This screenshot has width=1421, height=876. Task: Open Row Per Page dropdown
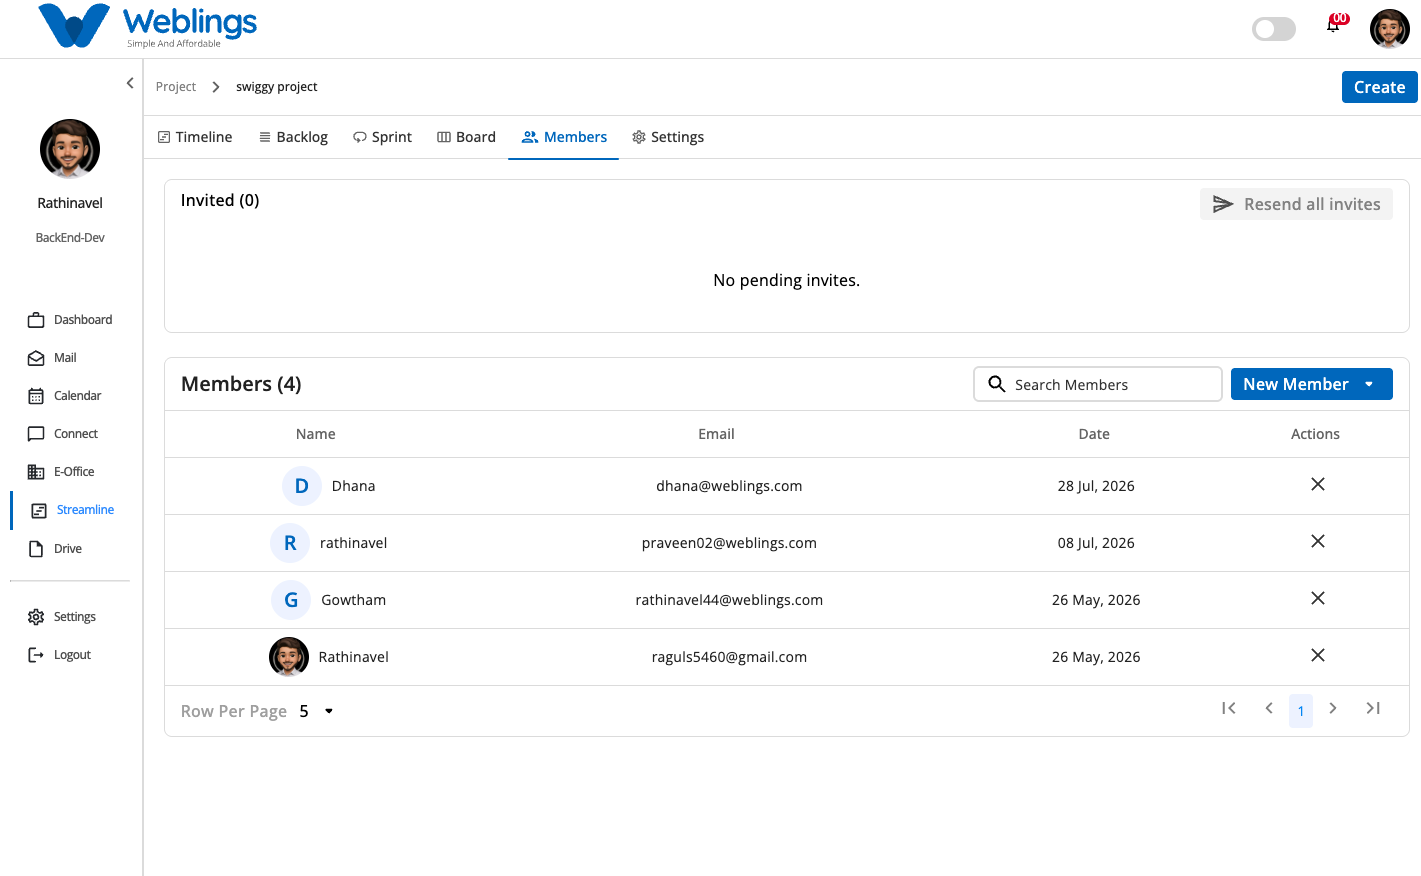(316, 711)
